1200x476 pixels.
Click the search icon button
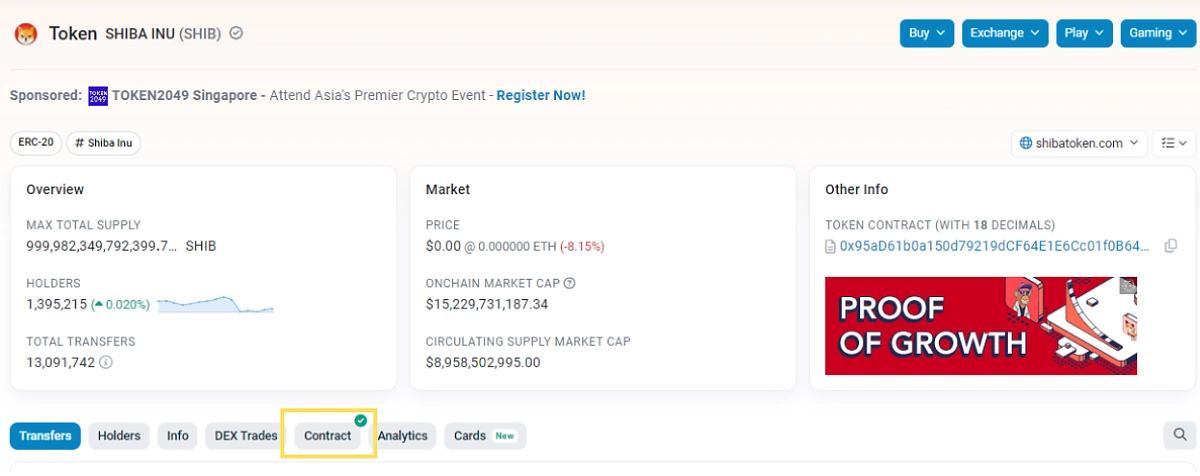pyautogui.click(x=1180, y=435)
